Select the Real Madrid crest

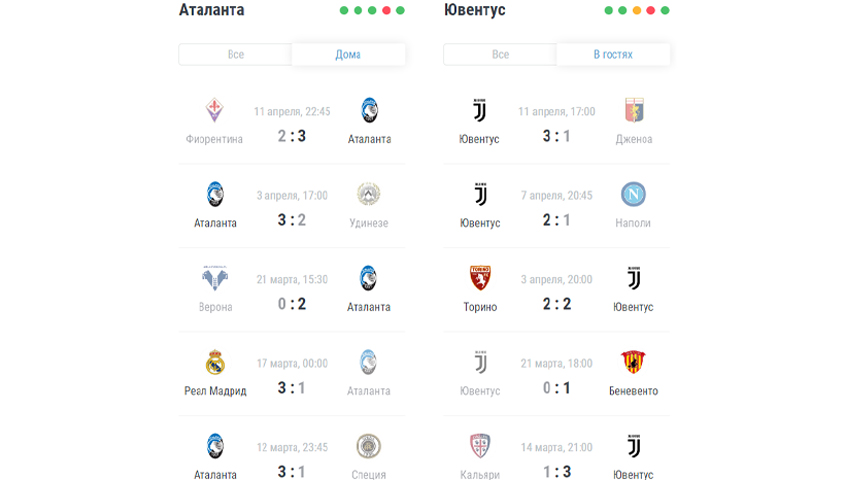click(x=215, y=362)
